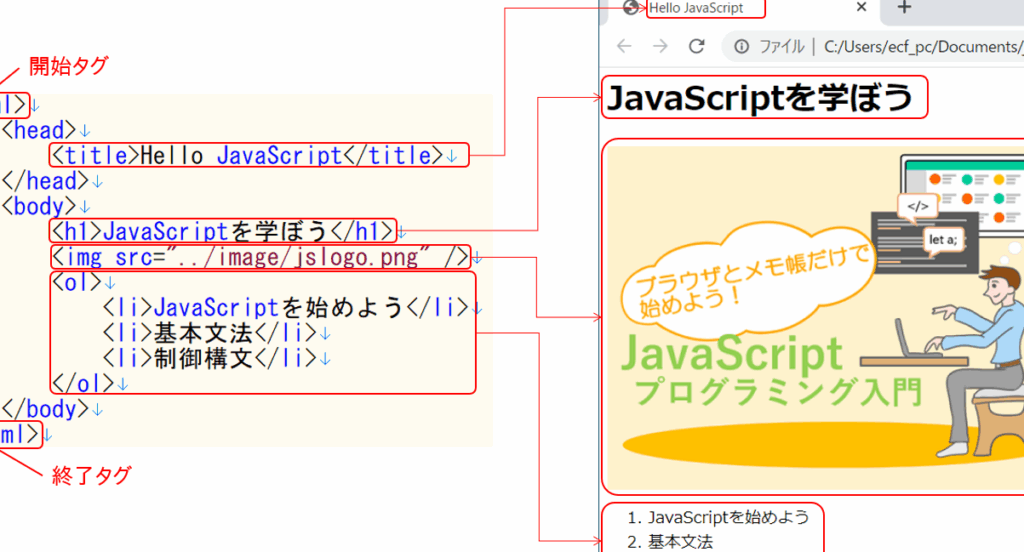Go back using the browser back arrow
Image resolution: width=1024 pixels, height=552 pixels.
[624, 46]
